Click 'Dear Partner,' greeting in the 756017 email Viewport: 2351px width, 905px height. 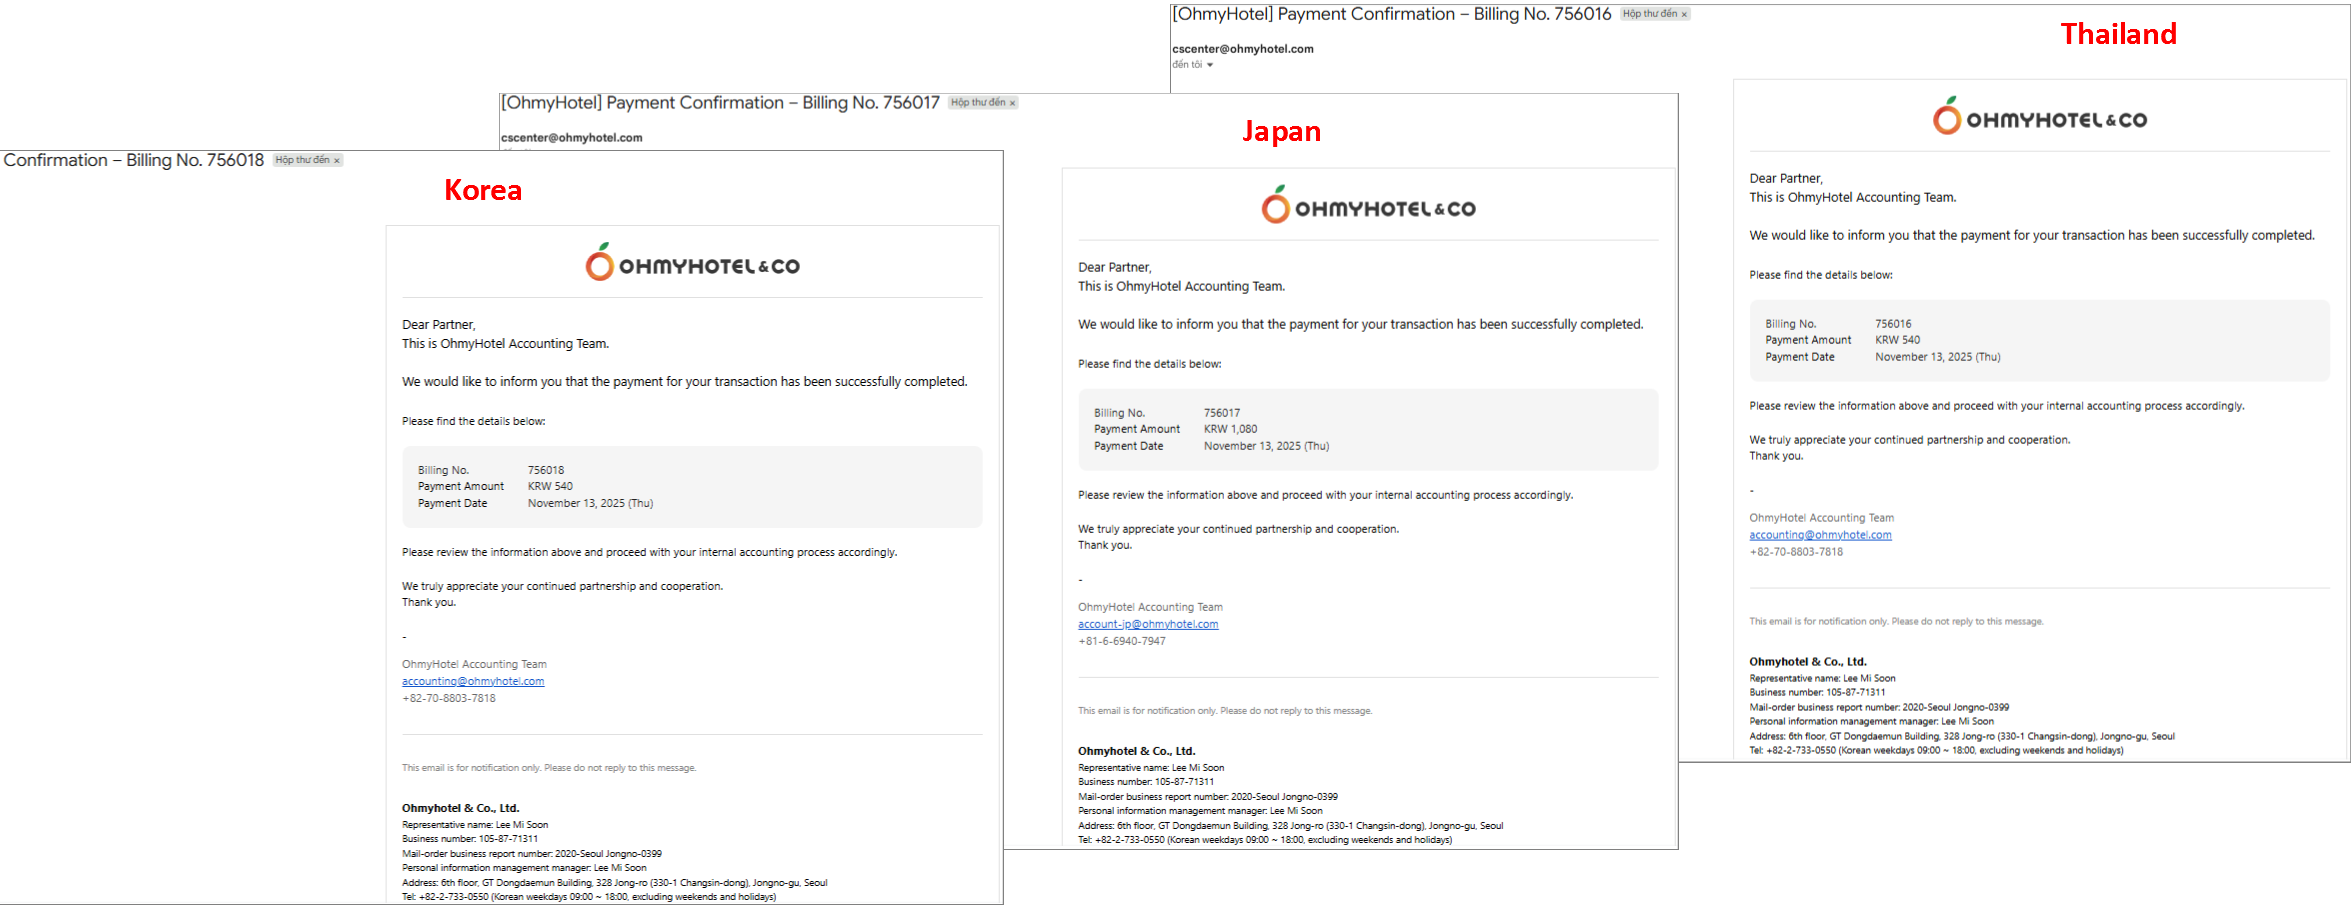[x=1115, y=268]
